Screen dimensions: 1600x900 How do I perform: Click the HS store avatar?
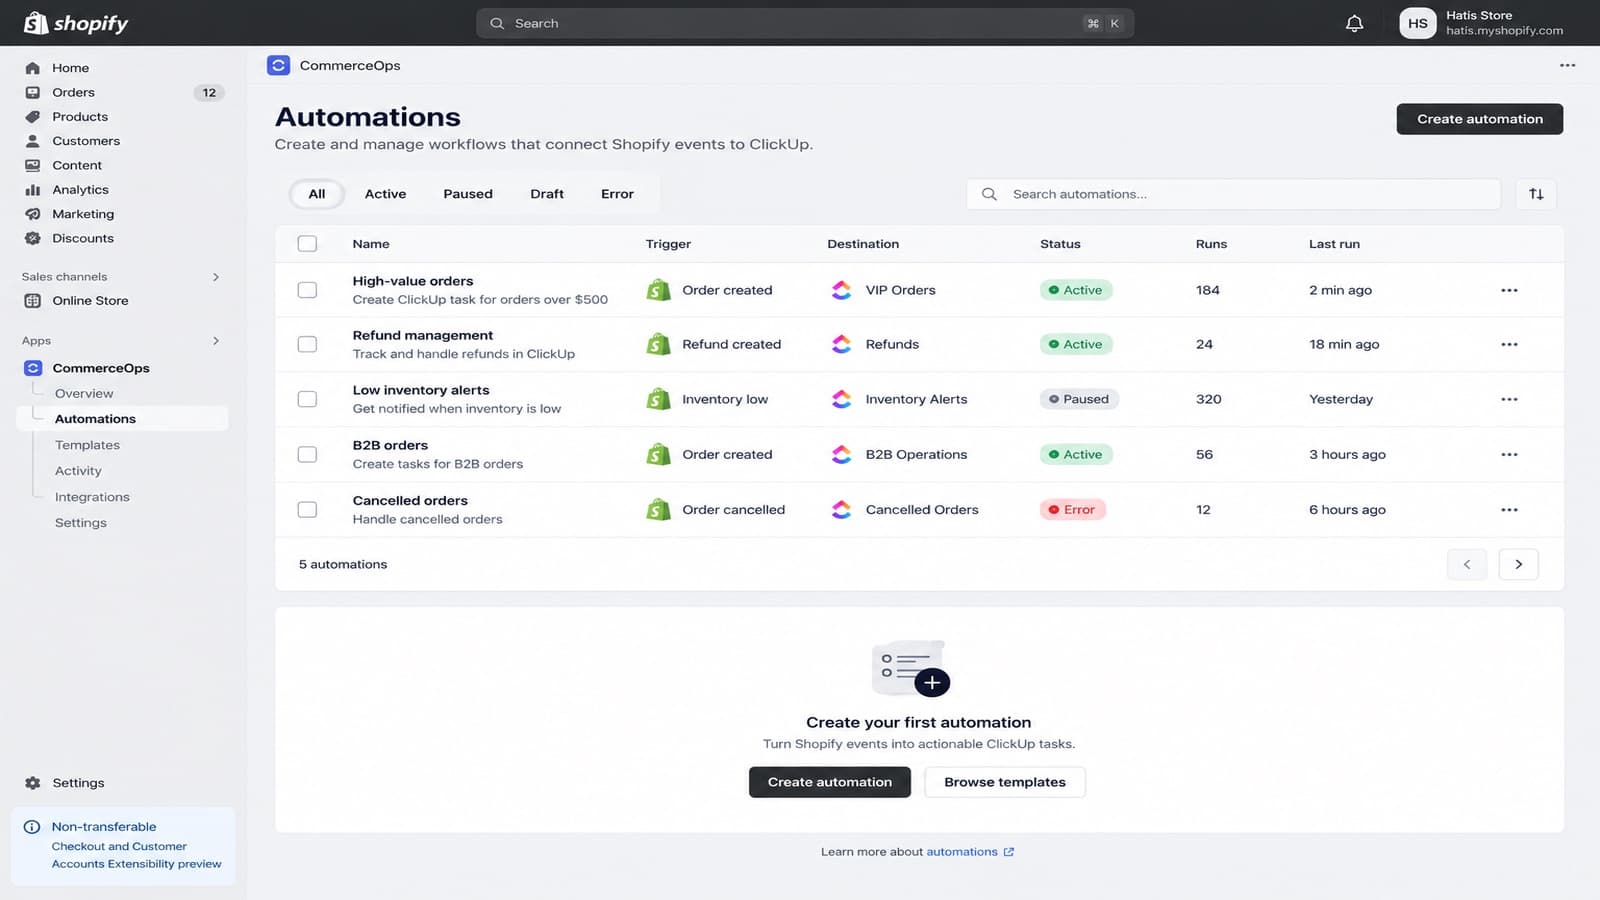[1417, 23]
